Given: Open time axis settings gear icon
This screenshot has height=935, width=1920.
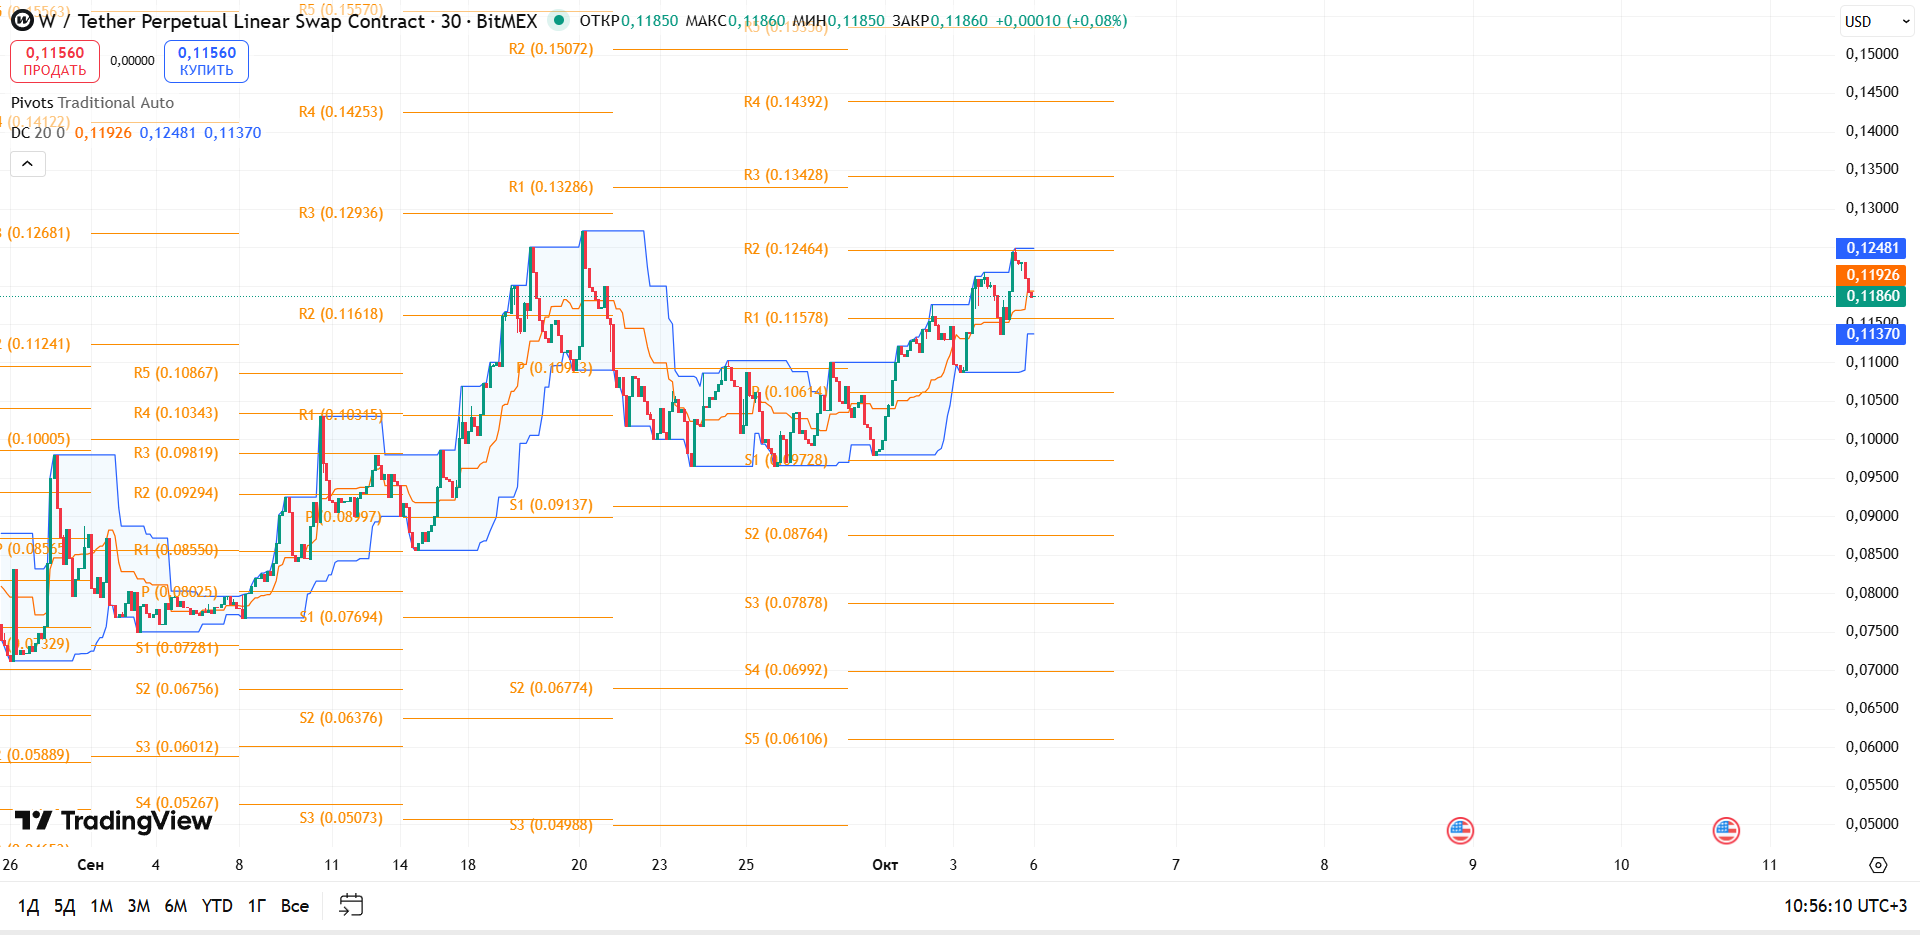Looking at the screenshot, I should [1878, 865].
